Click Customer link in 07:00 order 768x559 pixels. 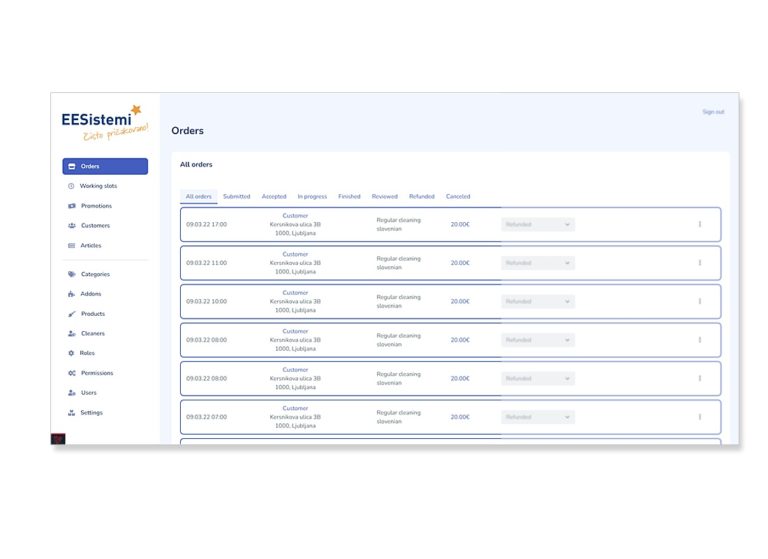pyautogui.click(x=295, y=408)
